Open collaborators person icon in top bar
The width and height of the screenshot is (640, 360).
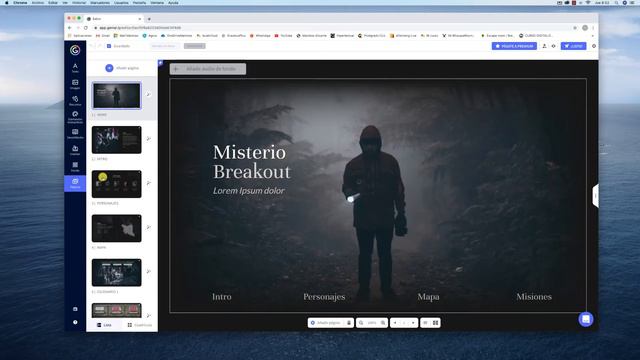[544, 46]
